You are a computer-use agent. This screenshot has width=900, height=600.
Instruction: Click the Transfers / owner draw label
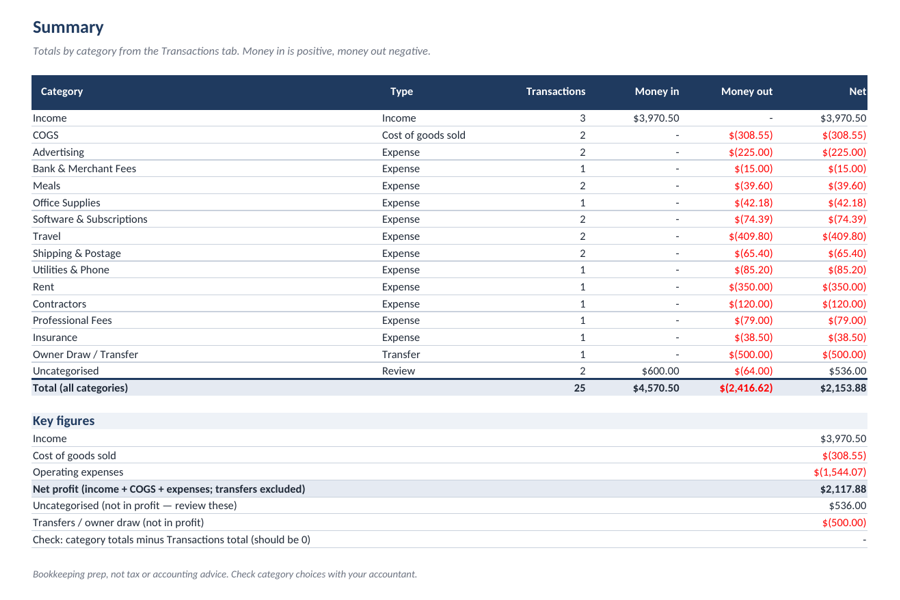118,522
